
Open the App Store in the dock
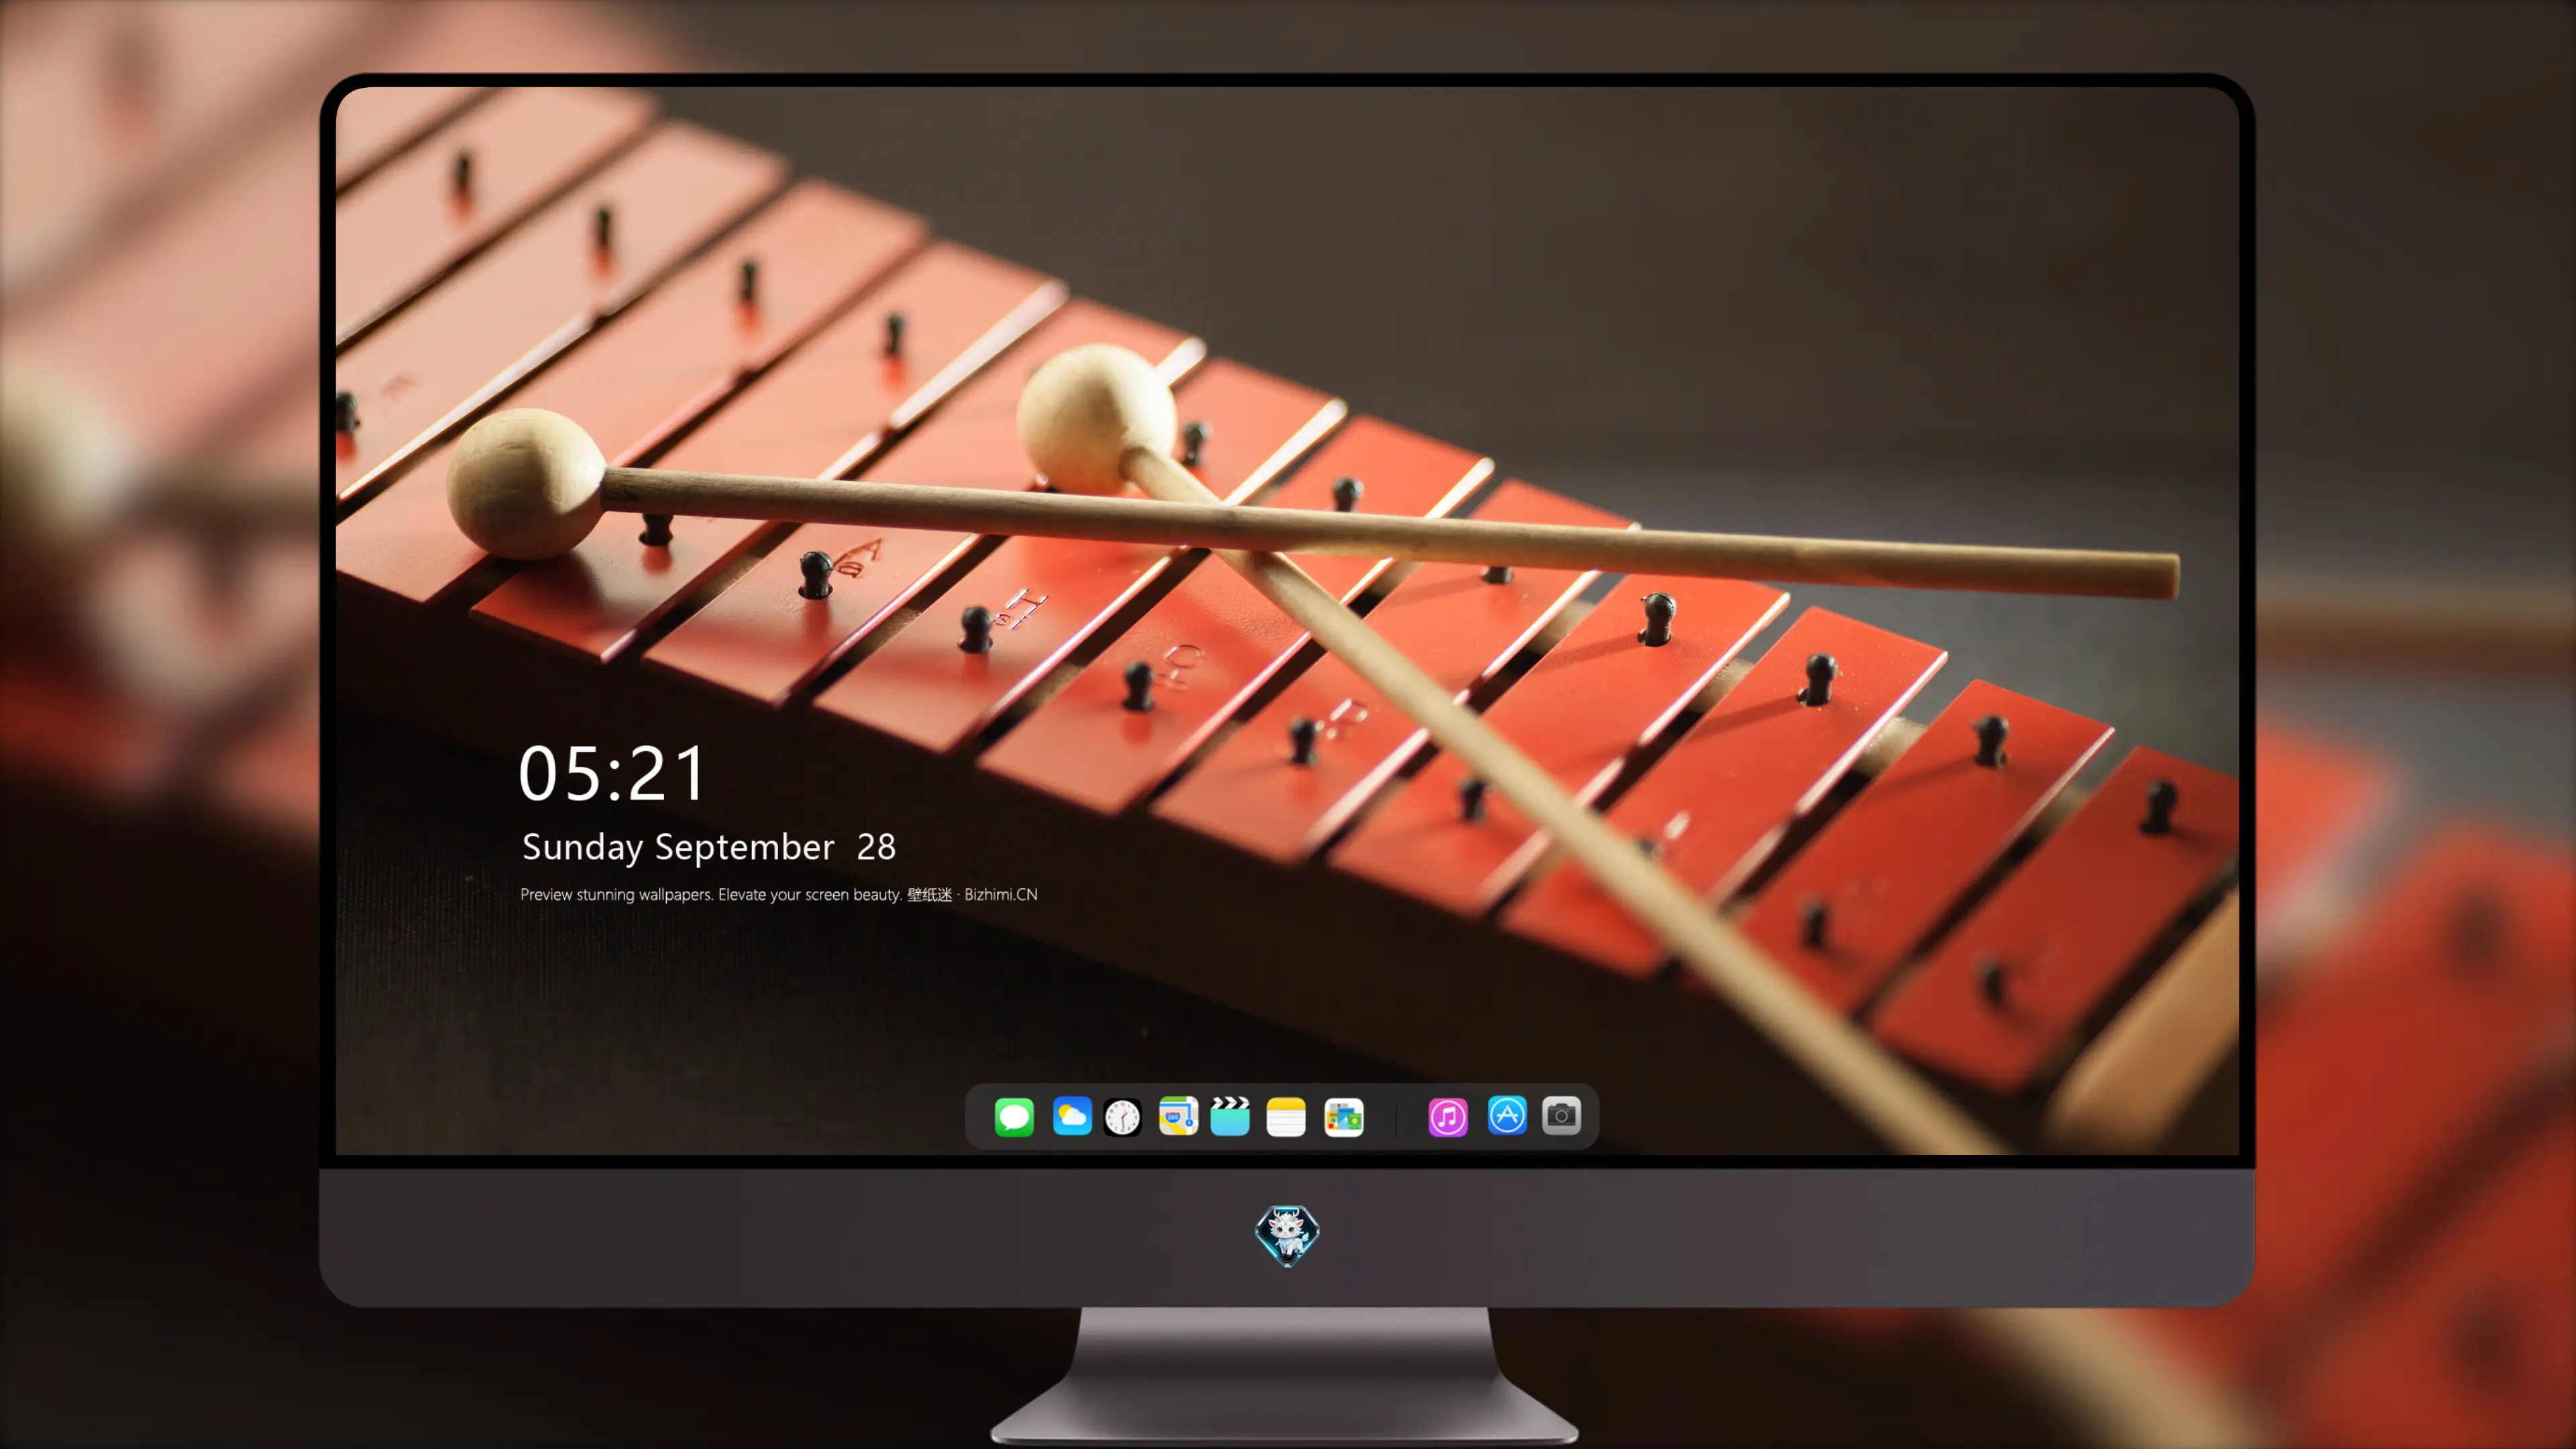(x=1507, y=1115)
